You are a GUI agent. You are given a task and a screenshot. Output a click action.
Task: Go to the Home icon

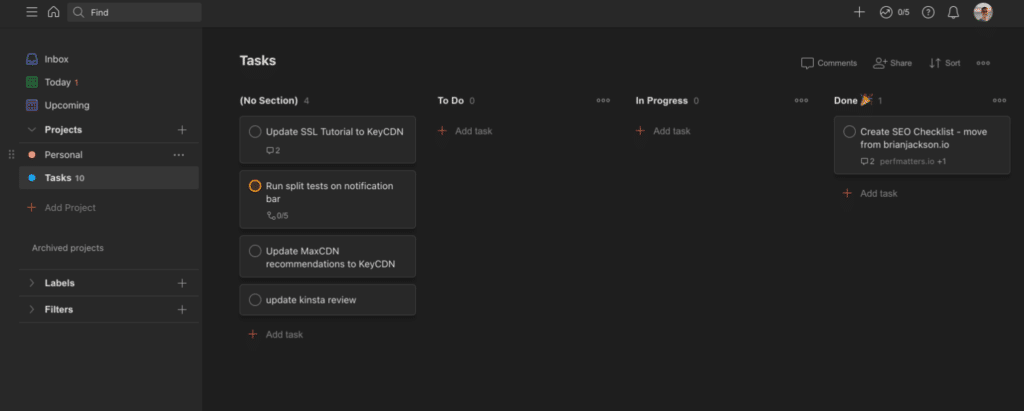tap(54, 12)
